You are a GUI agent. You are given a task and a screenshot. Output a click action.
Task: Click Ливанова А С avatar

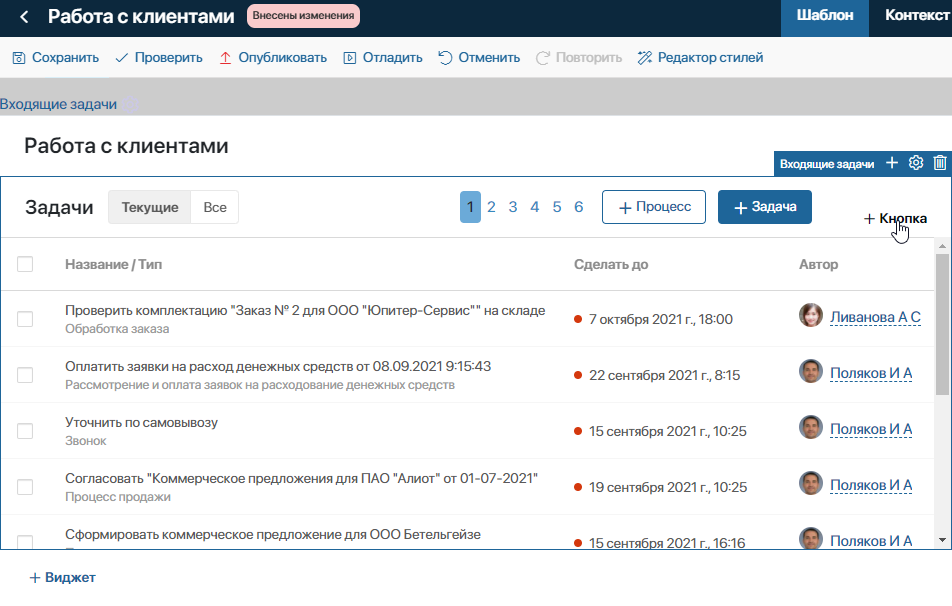tap(811, 315)
